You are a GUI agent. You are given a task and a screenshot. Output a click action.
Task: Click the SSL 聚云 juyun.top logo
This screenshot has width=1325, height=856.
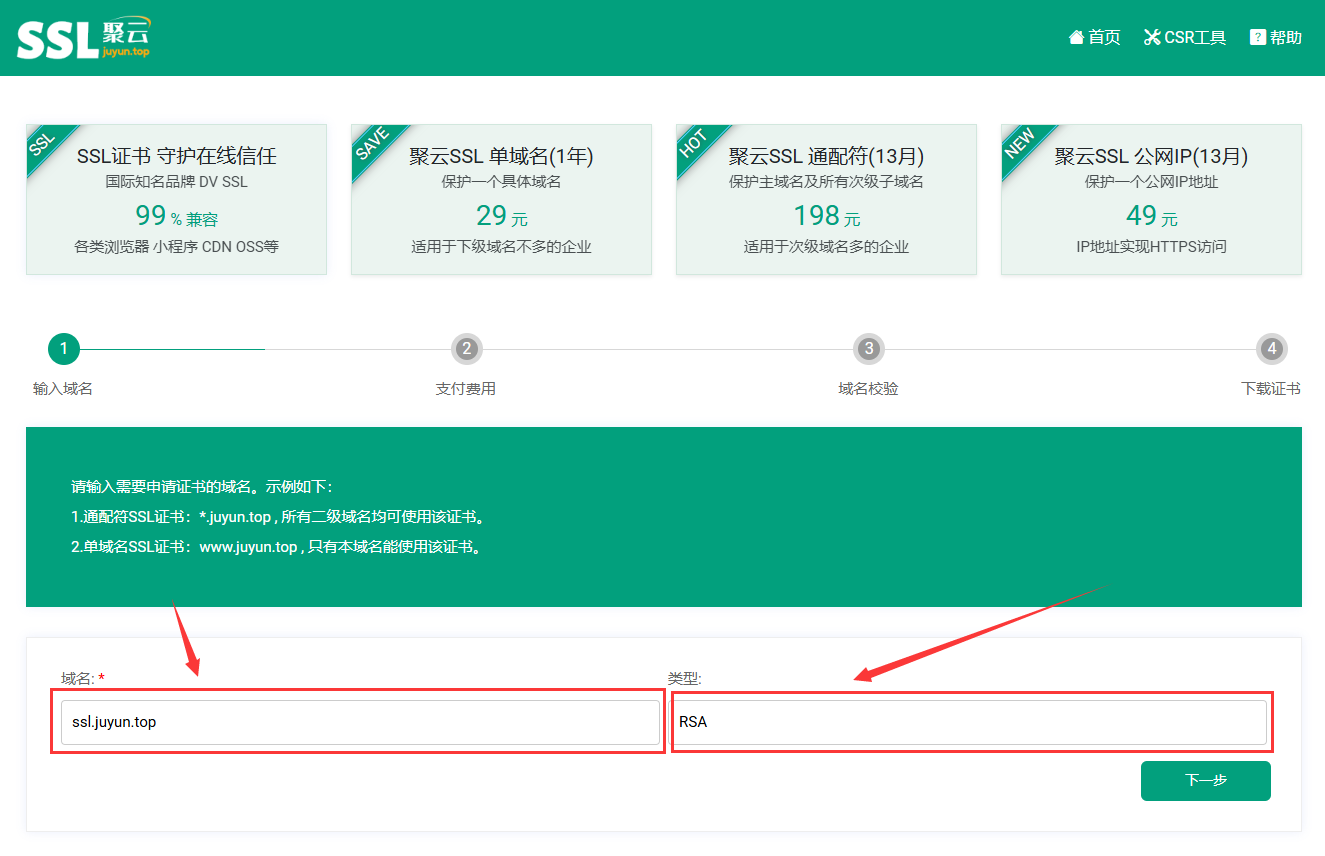tap(83, 38)
